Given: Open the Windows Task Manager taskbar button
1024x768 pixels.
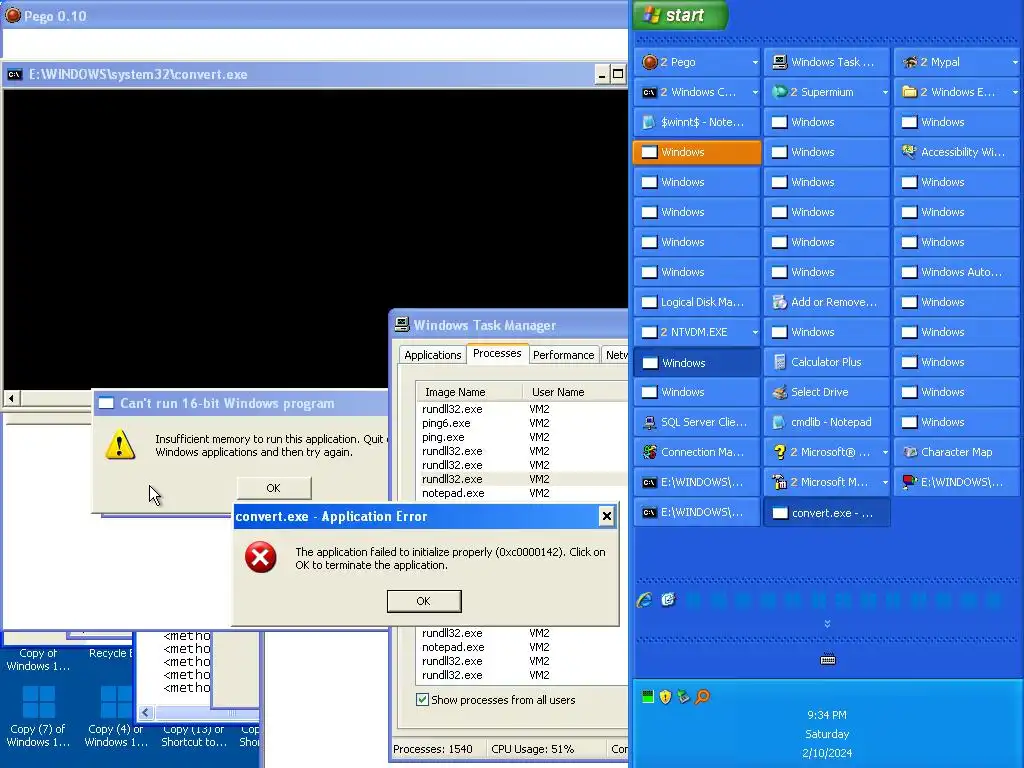Looking at the screenshot, I should pyautogui.click(x=826, y=62).
